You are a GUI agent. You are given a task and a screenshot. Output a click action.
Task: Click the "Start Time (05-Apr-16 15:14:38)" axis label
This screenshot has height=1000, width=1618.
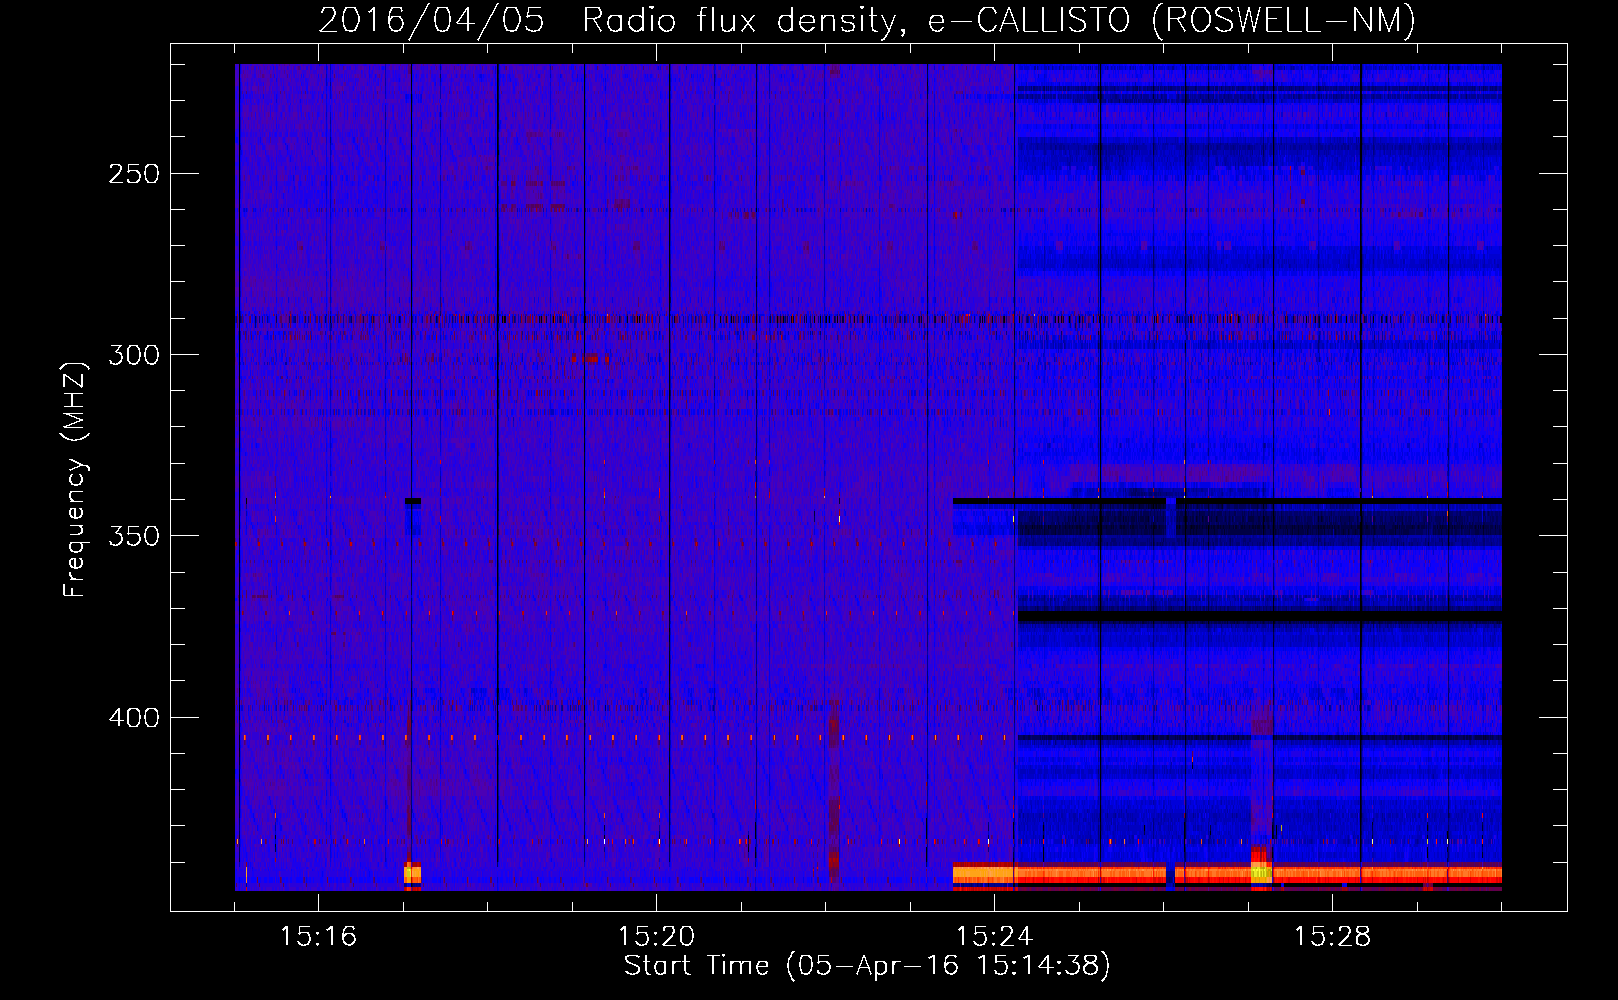pos(867,966)
